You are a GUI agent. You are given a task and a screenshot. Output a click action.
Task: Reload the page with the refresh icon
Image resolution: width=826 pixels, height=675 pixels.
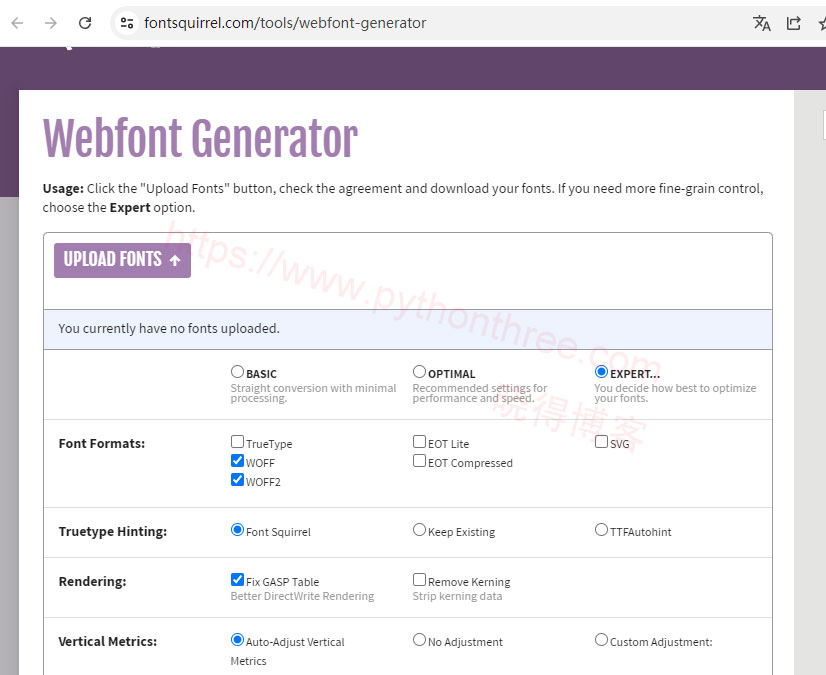85,23
